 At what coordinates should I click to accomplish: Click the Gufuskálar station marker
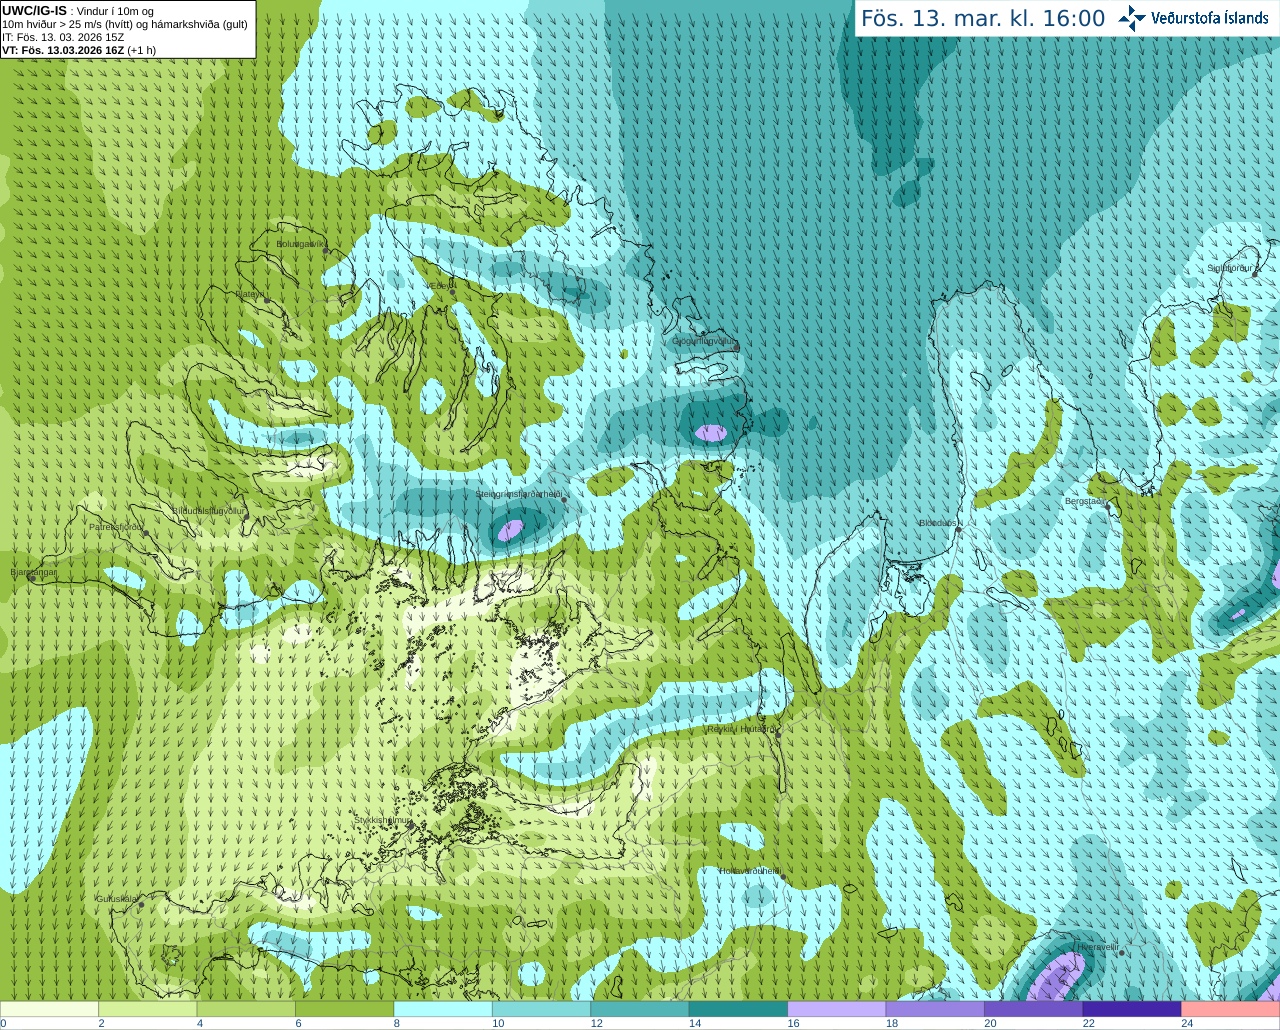[x=141, y=905]
